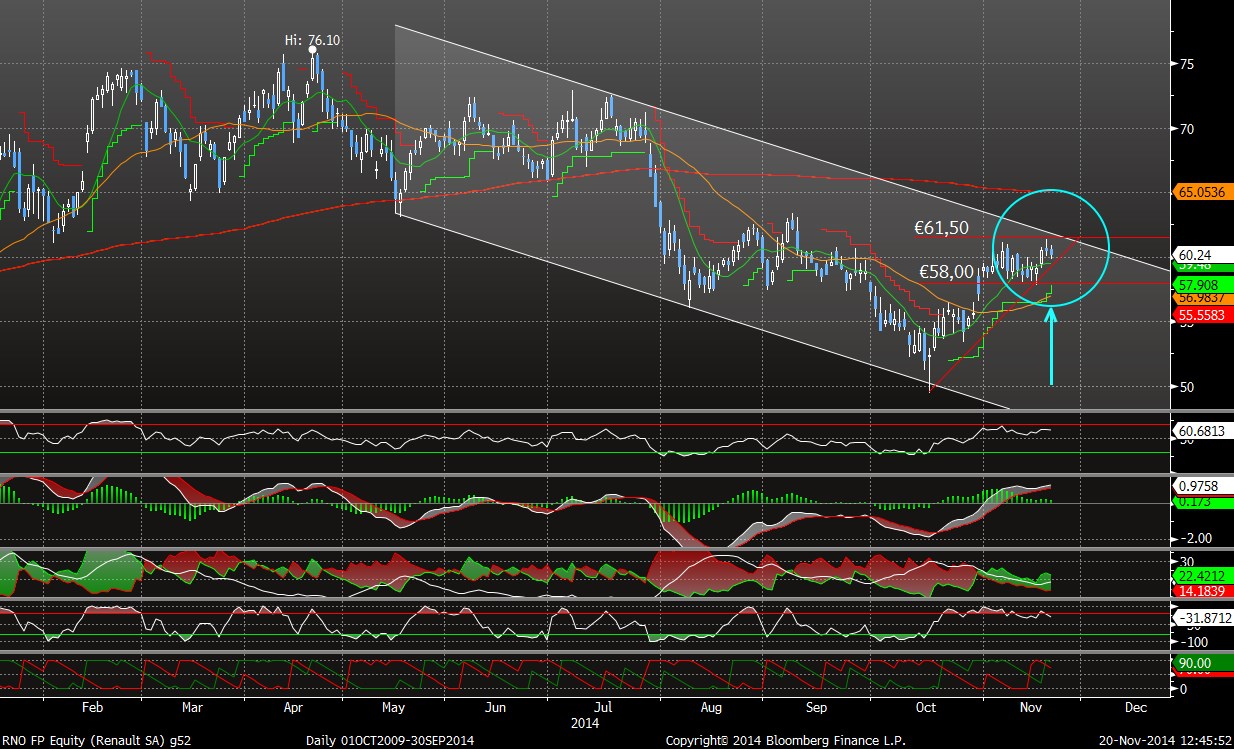Click the 60.6813 RSI value label

pyautogui.click(x=1201, y=431)
